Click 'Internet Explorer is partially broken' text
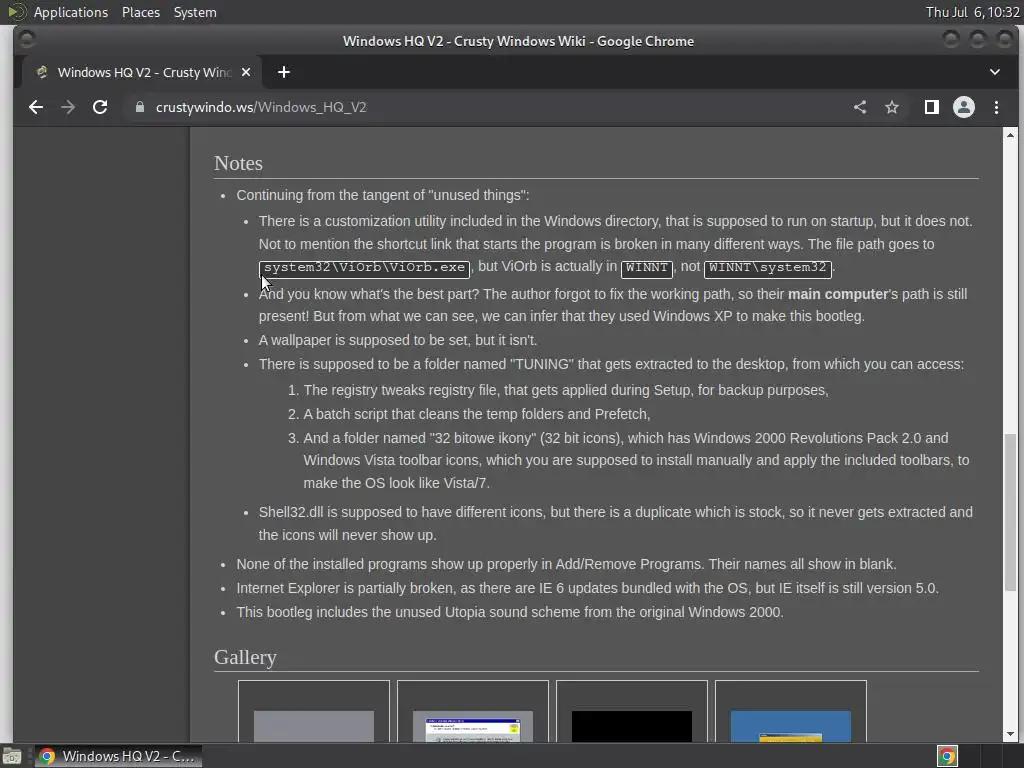 click(x=587, y=588)
